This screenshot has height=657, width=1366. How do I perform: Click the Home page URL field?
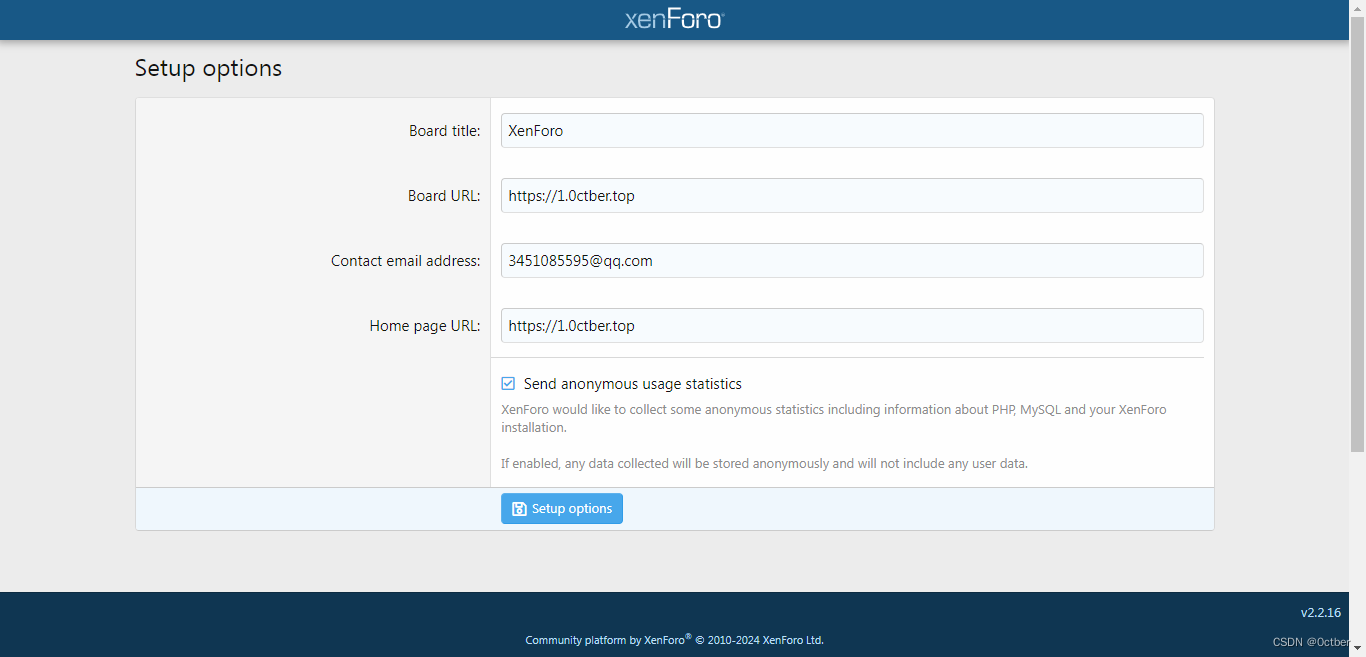click(x=852, y=325)
